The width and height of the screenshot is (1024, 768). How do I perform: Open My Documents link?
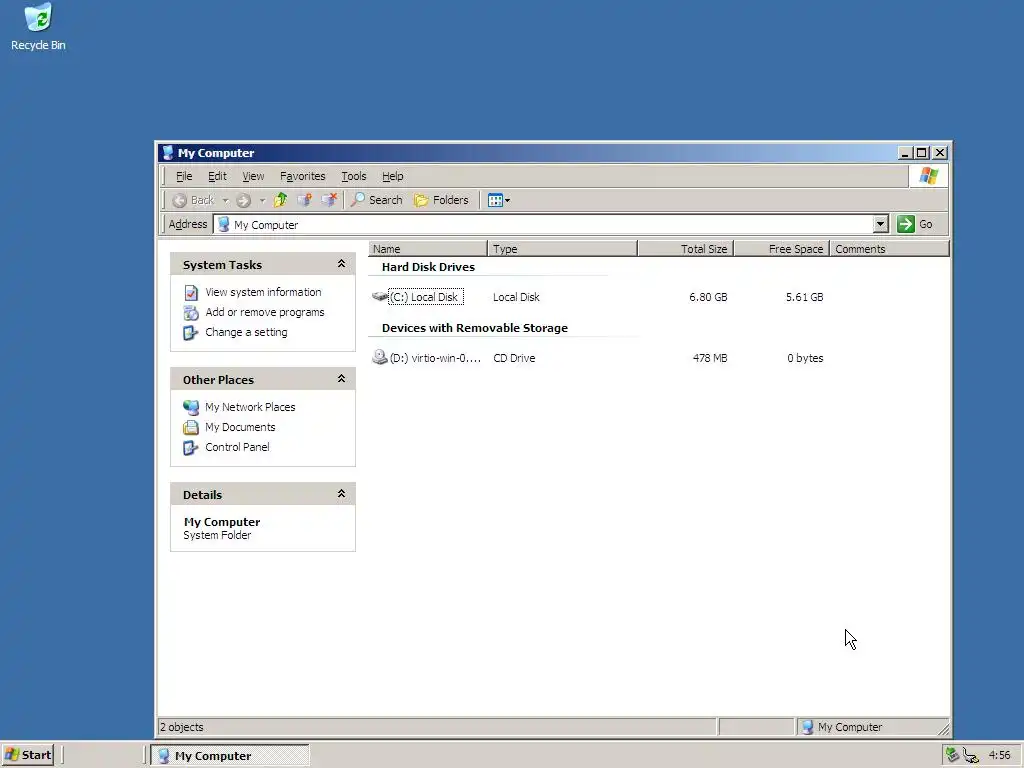click(240, 427)
